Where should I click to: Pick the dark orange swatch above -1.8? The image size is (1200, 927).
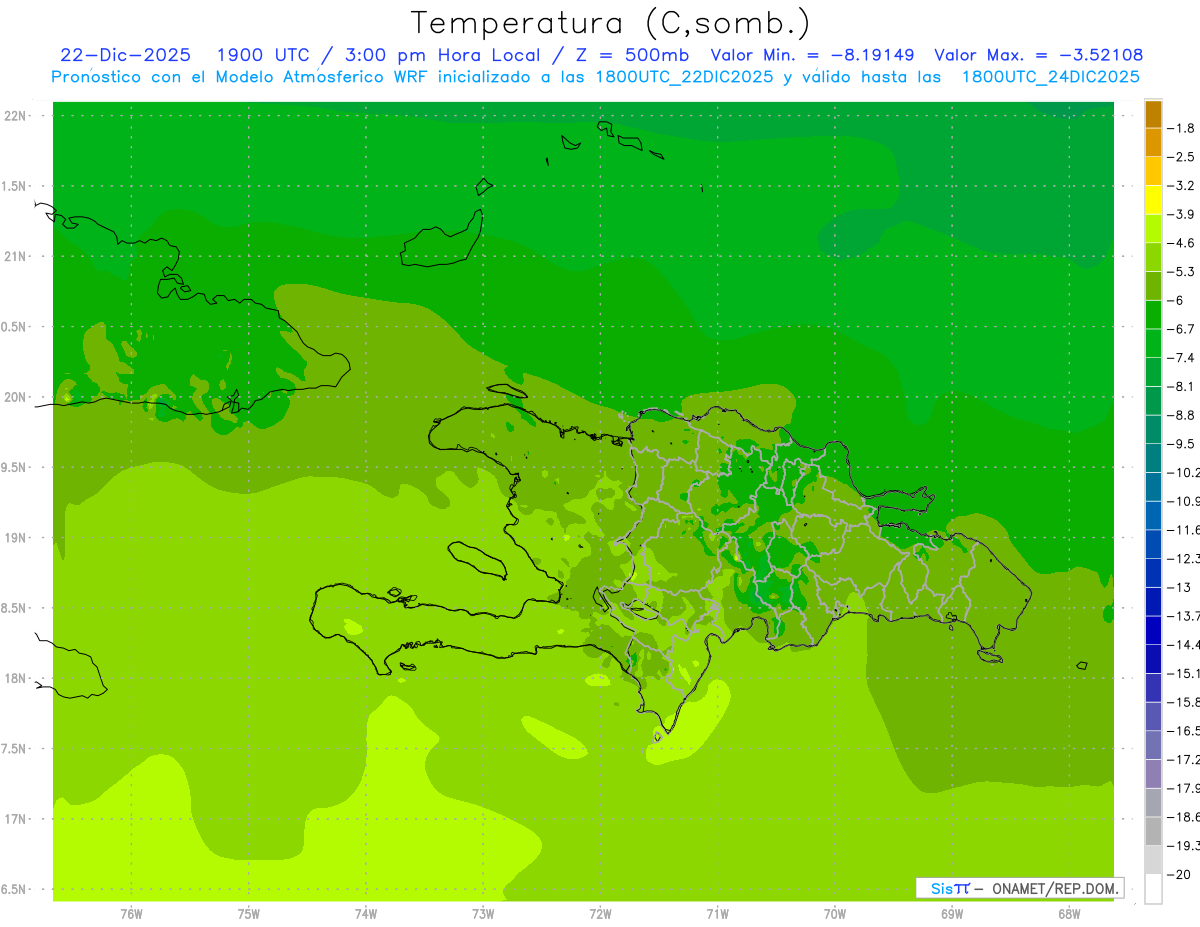tap(1153, 114)
